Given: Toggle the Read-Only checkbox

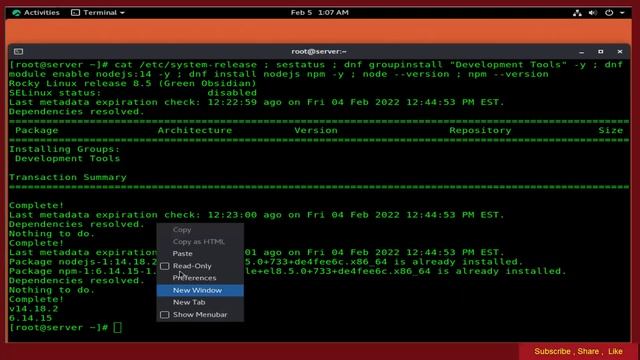Looking at the screenshot, I should [164, 266].
